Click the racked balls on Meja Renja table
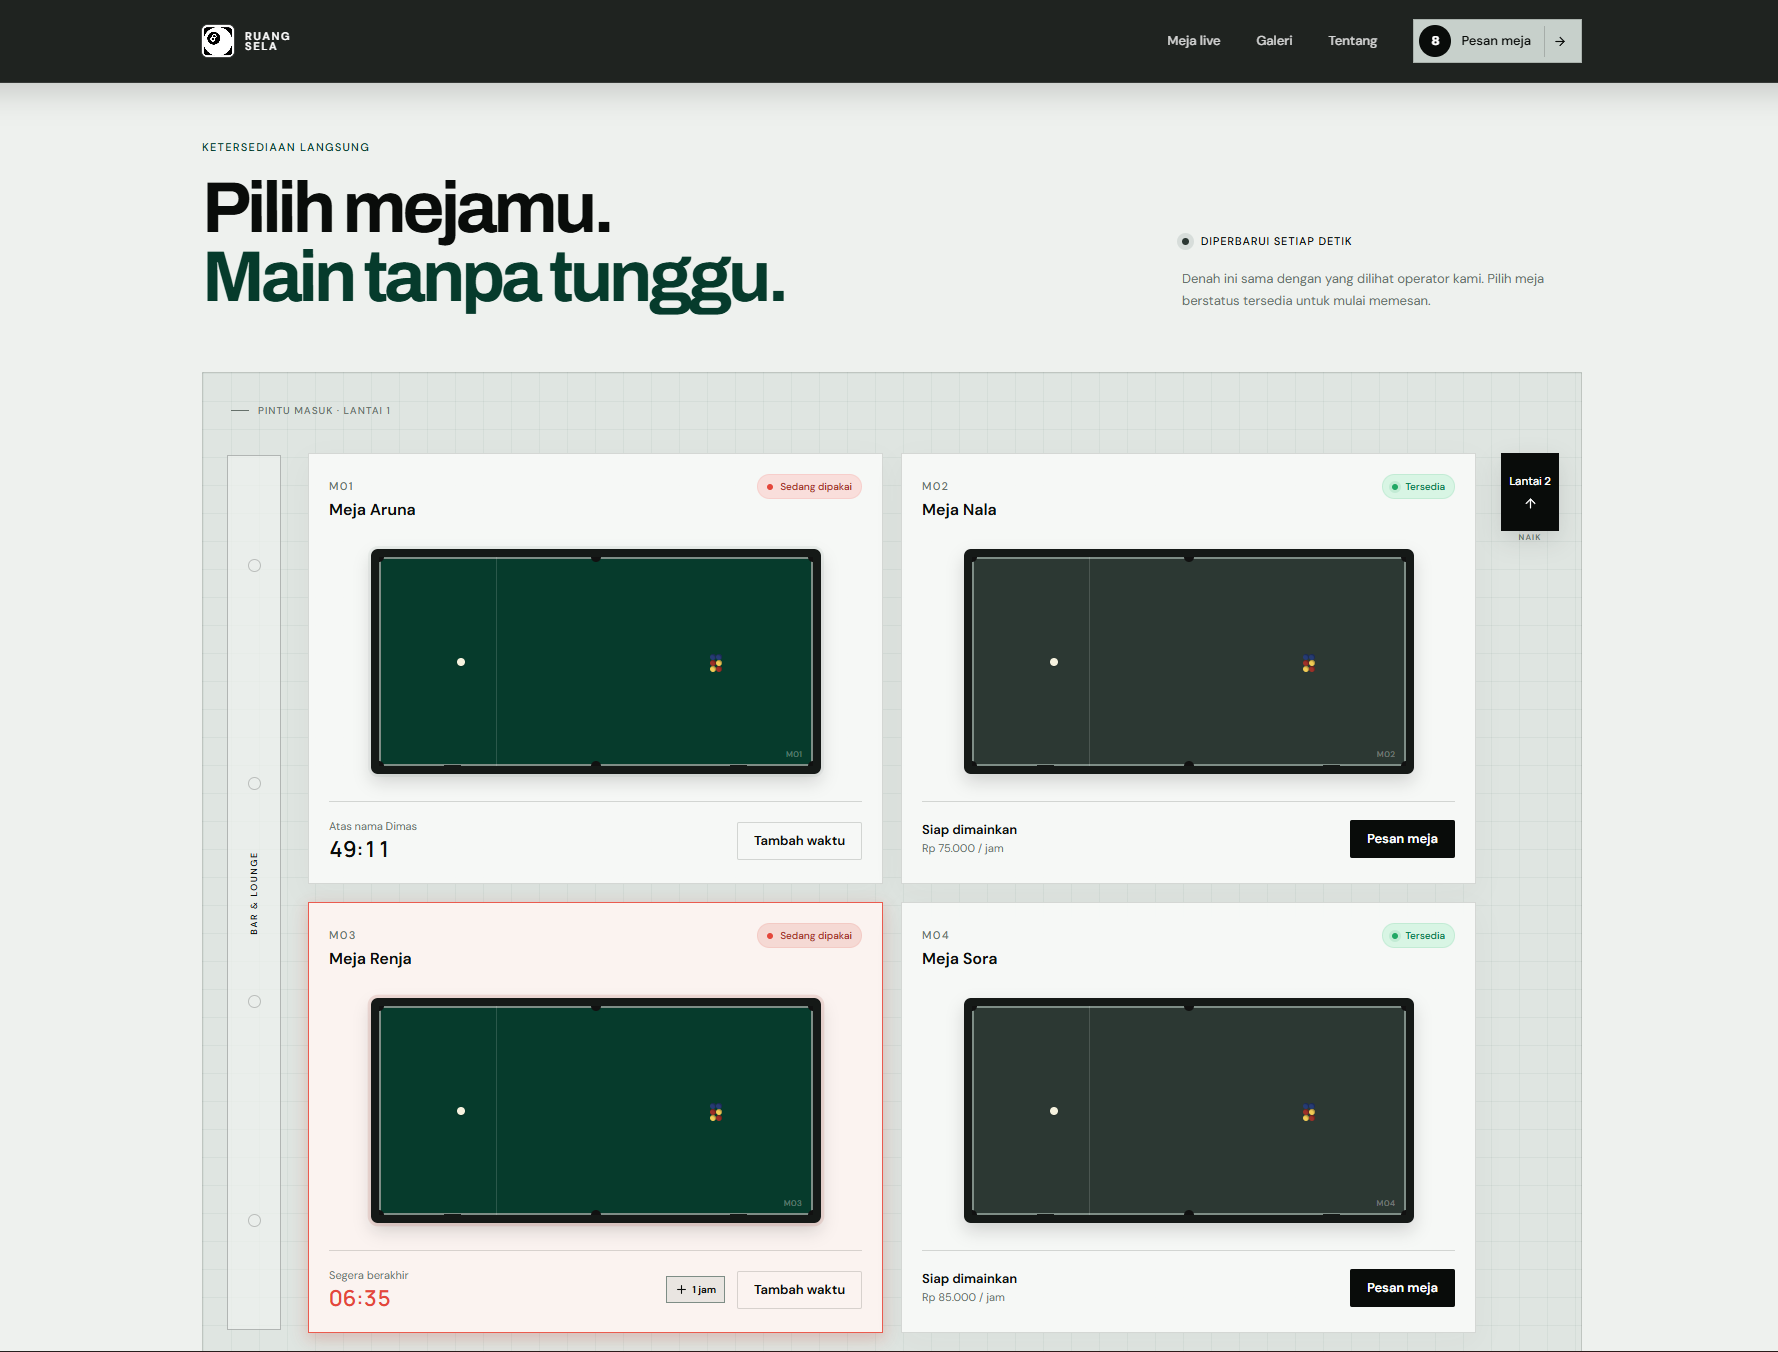The height and width of the screenshot is (1352, 1778). tap(716, 1112)
